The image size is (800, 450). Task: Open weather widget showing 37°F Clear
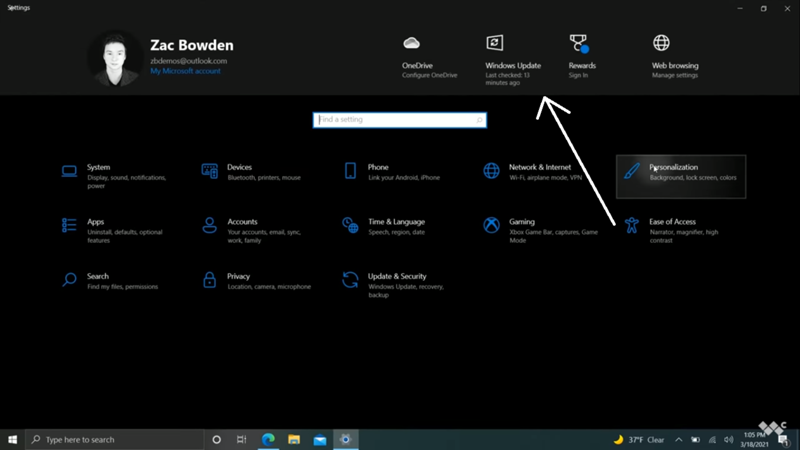coord(638,440)
